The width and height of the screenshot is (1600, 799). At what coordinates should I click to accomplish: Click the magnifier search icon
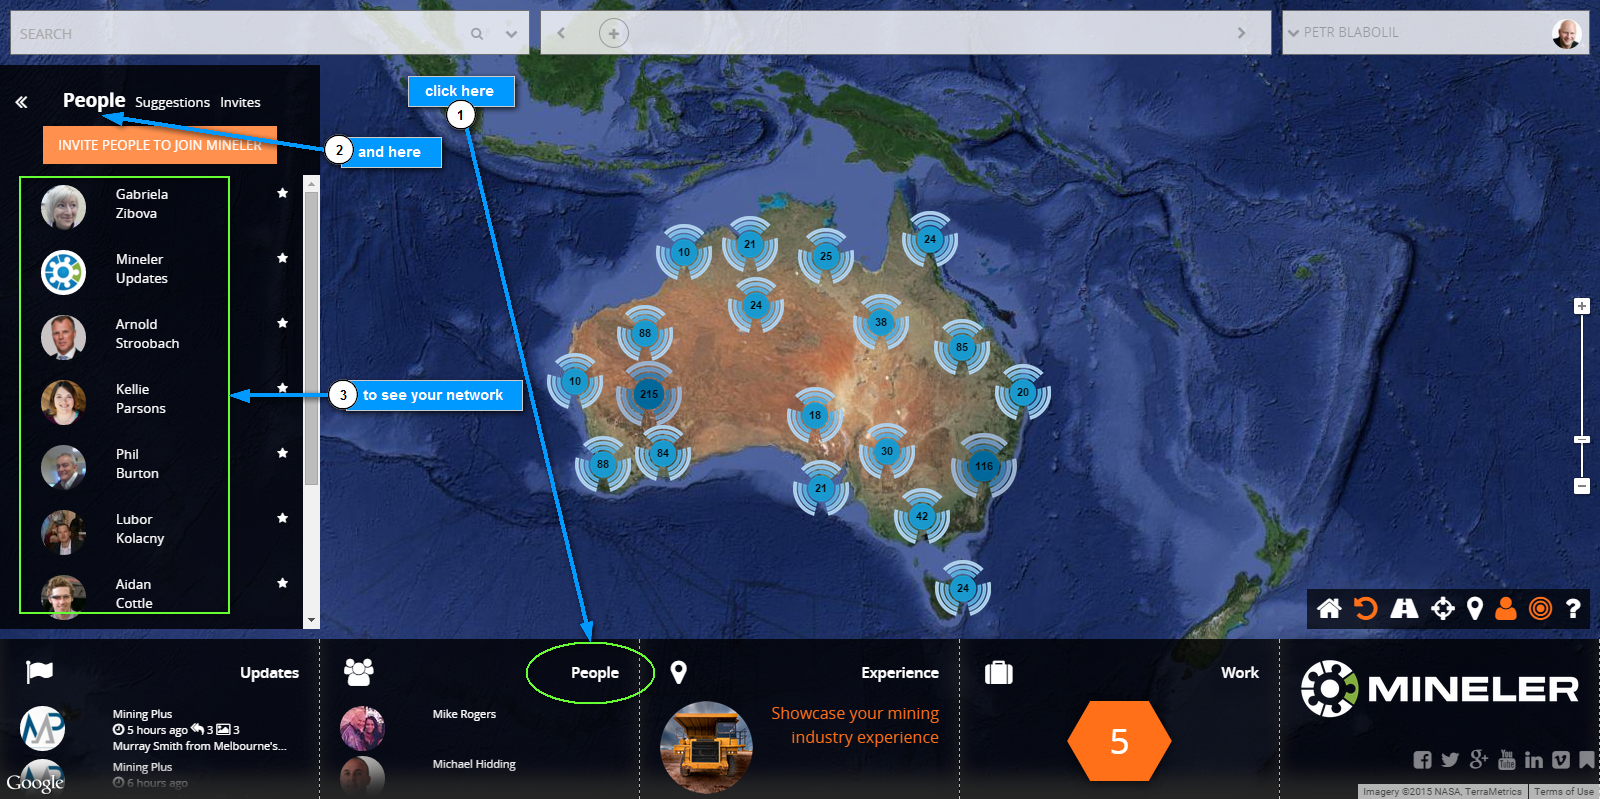coord(477,34)
